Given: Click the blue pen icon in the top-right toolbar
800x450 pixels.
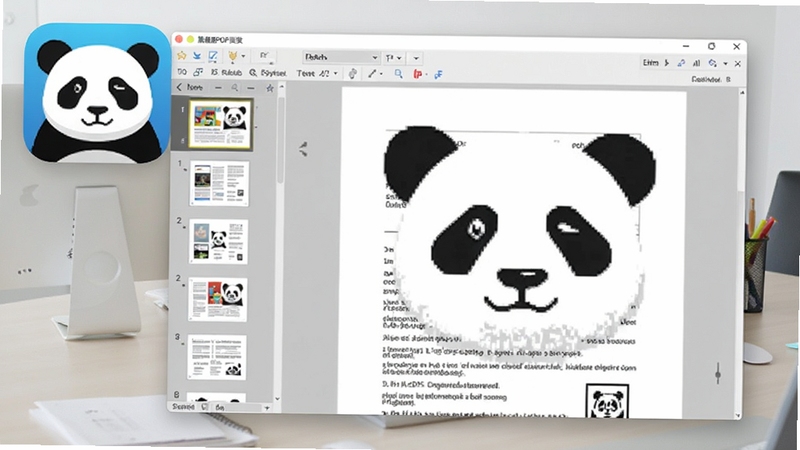Looking at the screenshot, I should (681, 63).
